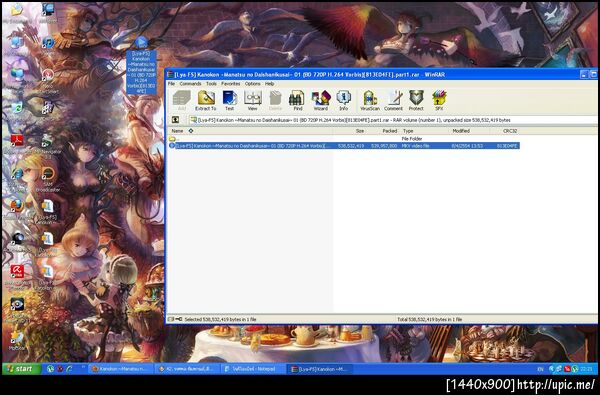Click the "Selected 538,532,419 bytes" status text
The image size is (600, 395).
(x=220, y=319)
